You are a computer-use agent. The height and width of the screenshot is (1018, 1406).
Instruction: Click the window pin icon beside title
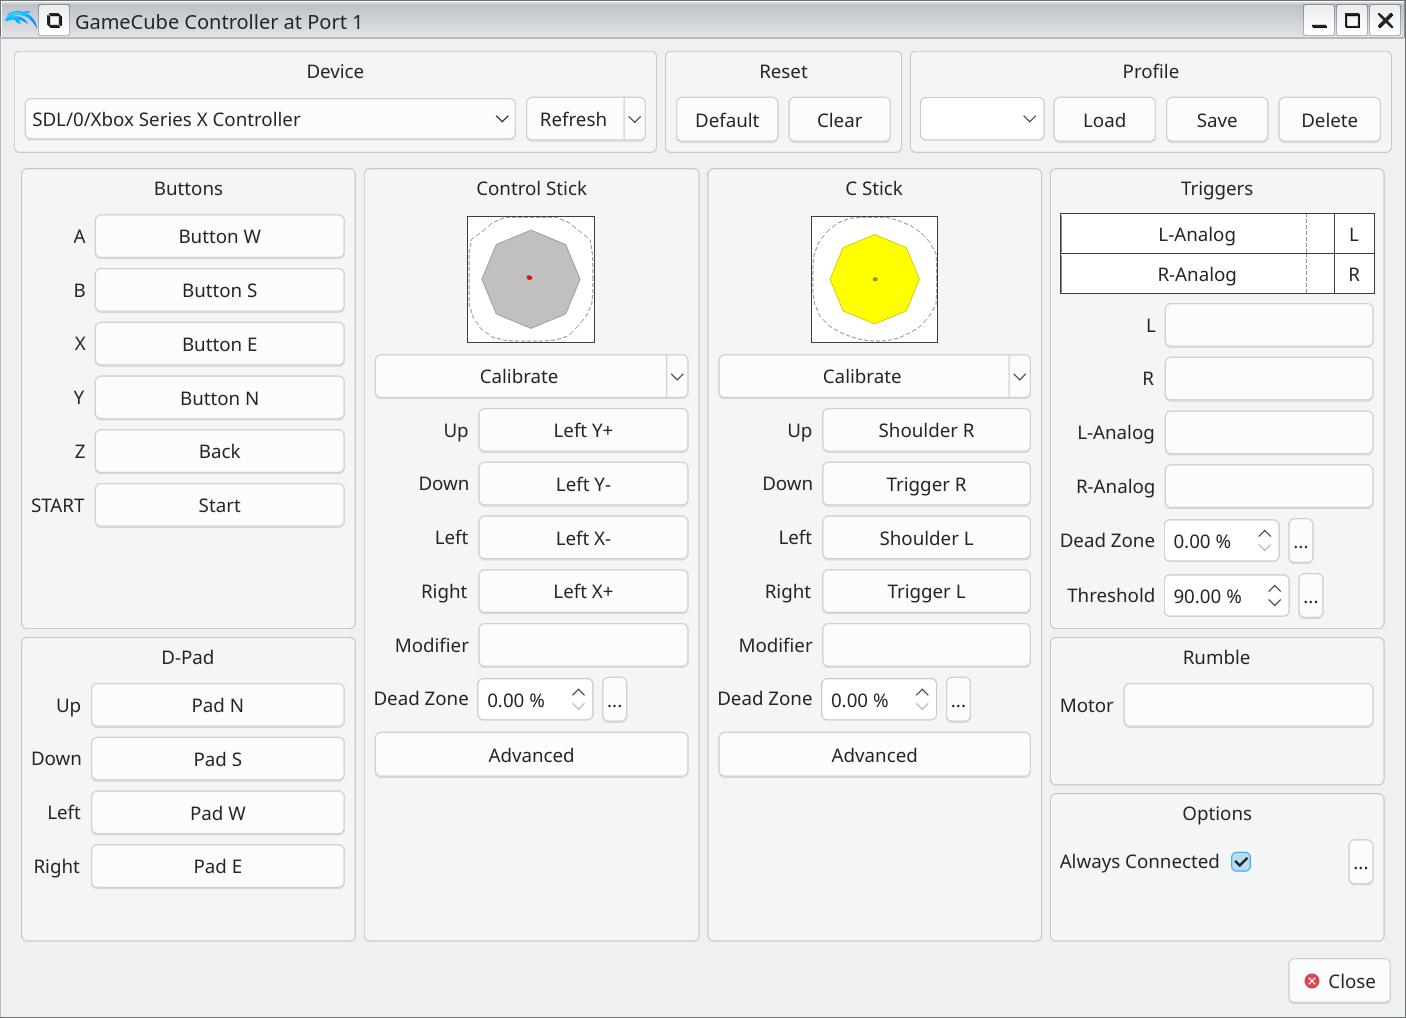pos(54,20)
